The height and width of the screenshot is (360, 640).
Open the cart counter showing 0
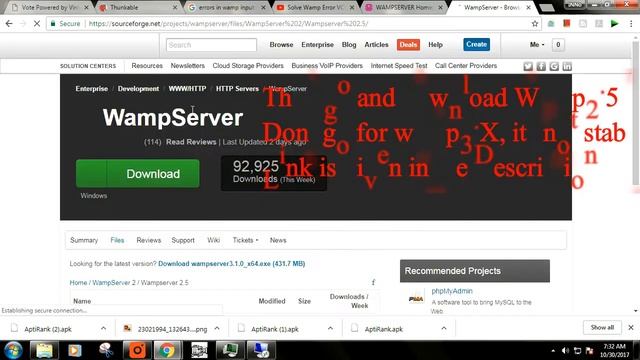point(558,44)
